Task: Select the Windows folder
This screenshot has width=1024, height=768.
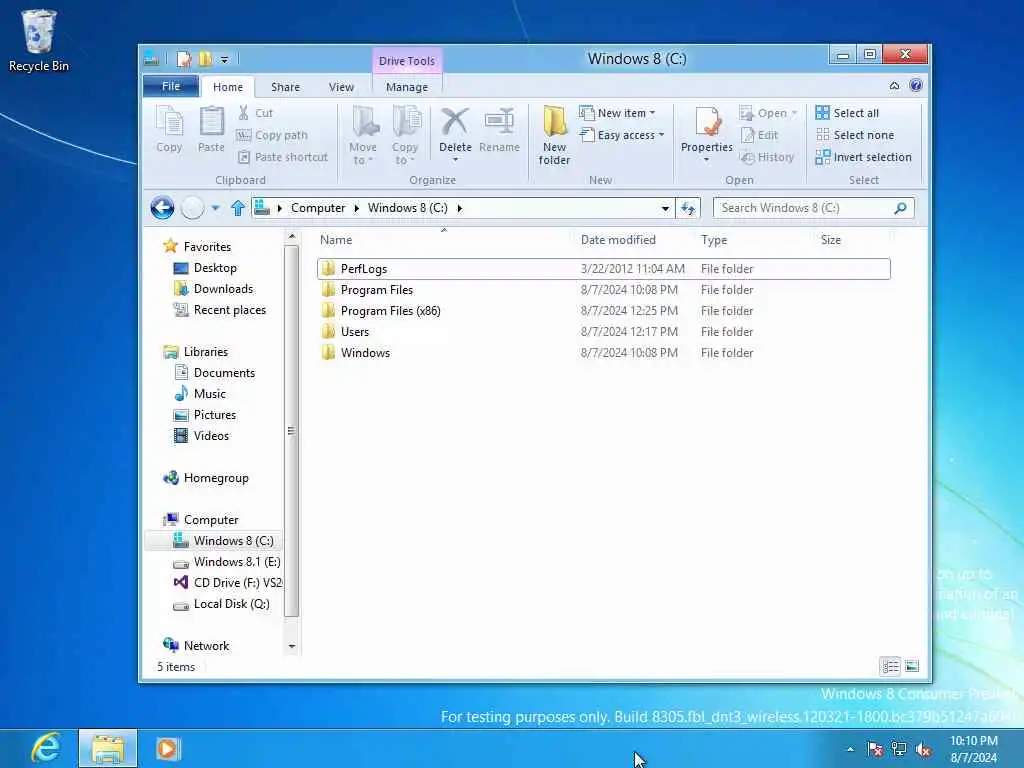Action: click(x=603, y=353)
